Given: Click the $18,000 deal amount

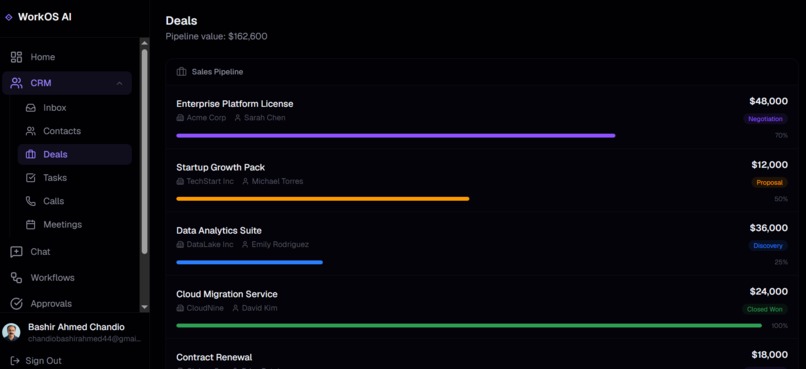Looking at the screenshot, I should [x=770, y=355].
